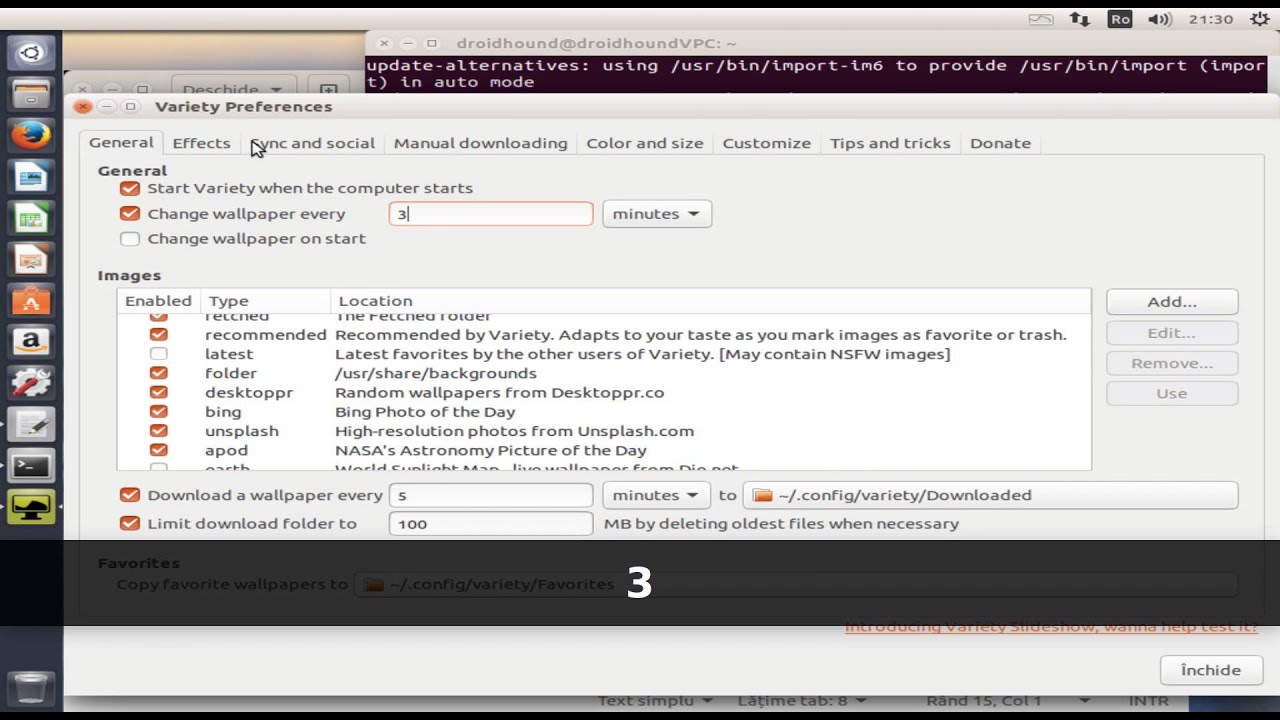The height and width of the screenshot is (720, 1280).
Task: Switch to the Color and size tab
Action: (645, 143)
